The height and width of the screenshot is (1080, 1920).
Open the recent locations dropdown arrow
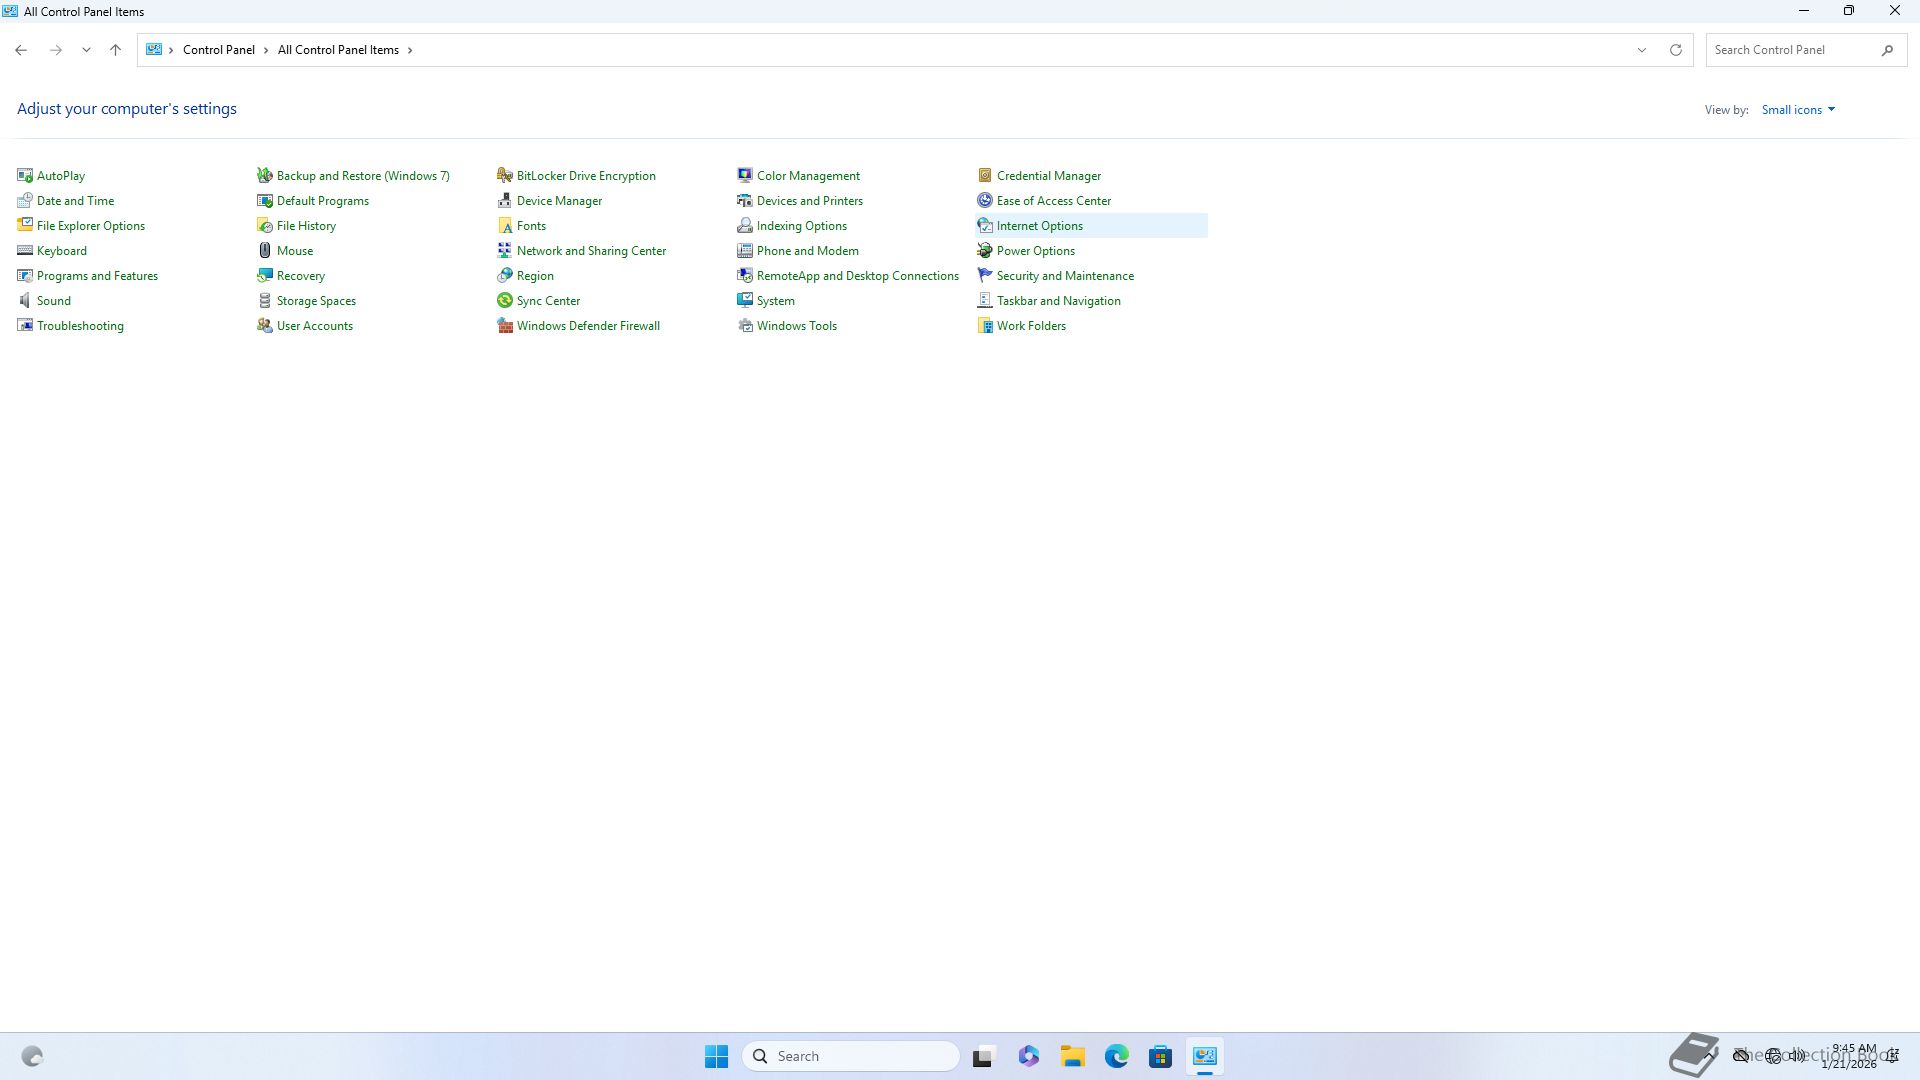coord(86,50)
